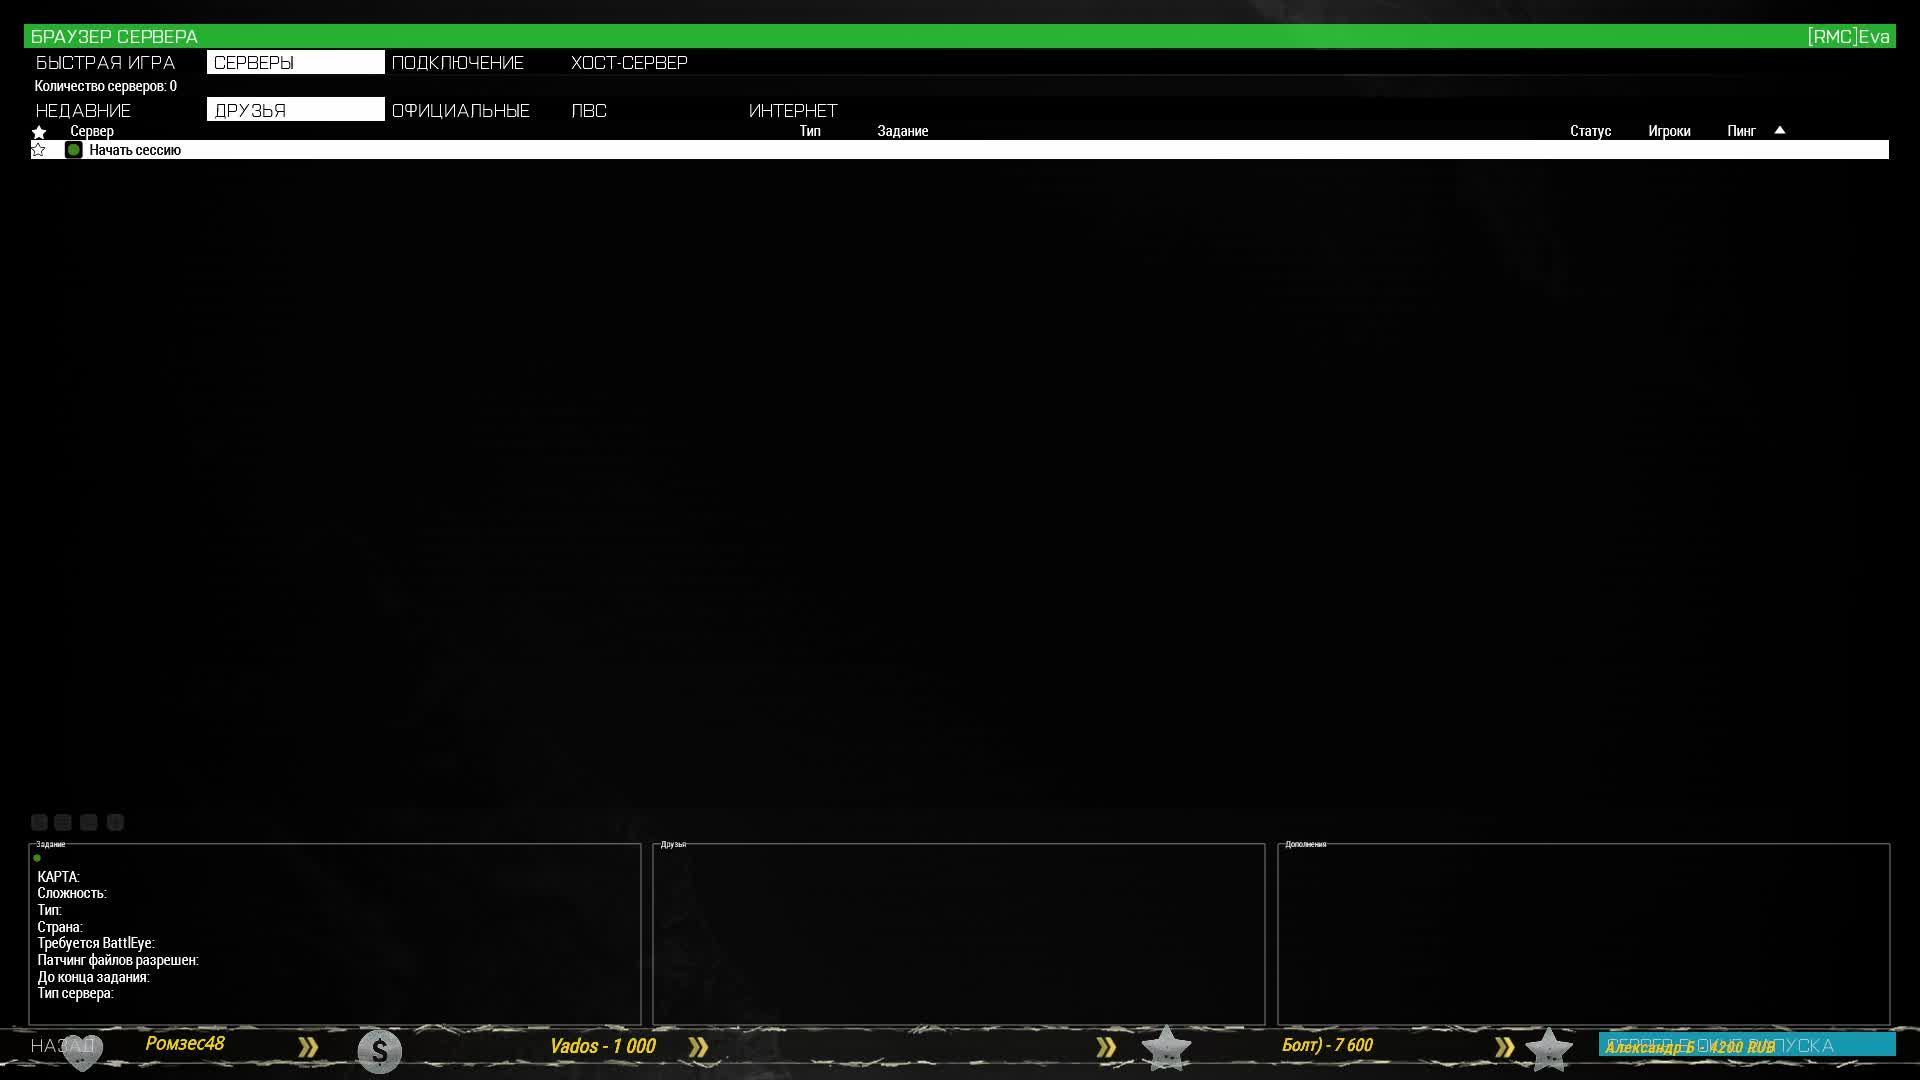Click the dollar coin icon in bottom bar
The height and width of the screenshot is (1080, 1920).
pyautogui.click(x=379, y=1051)
